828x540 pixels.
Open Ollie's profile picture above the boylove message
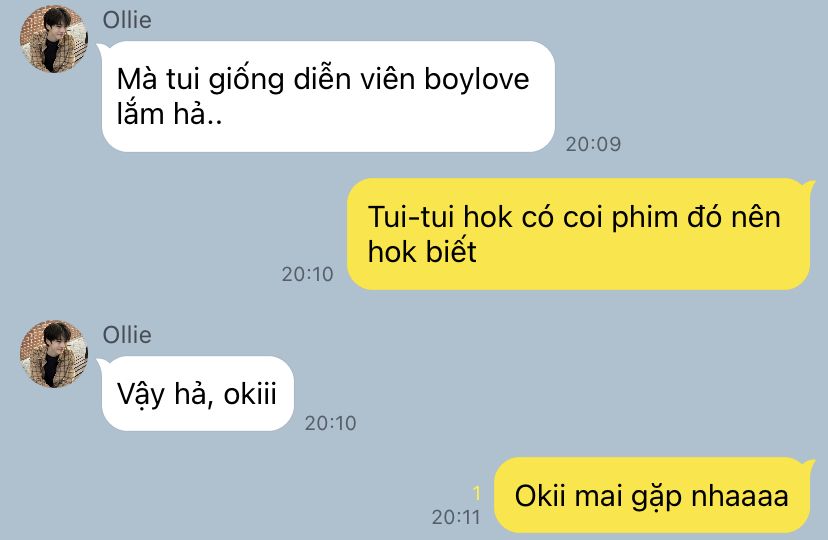53,39
